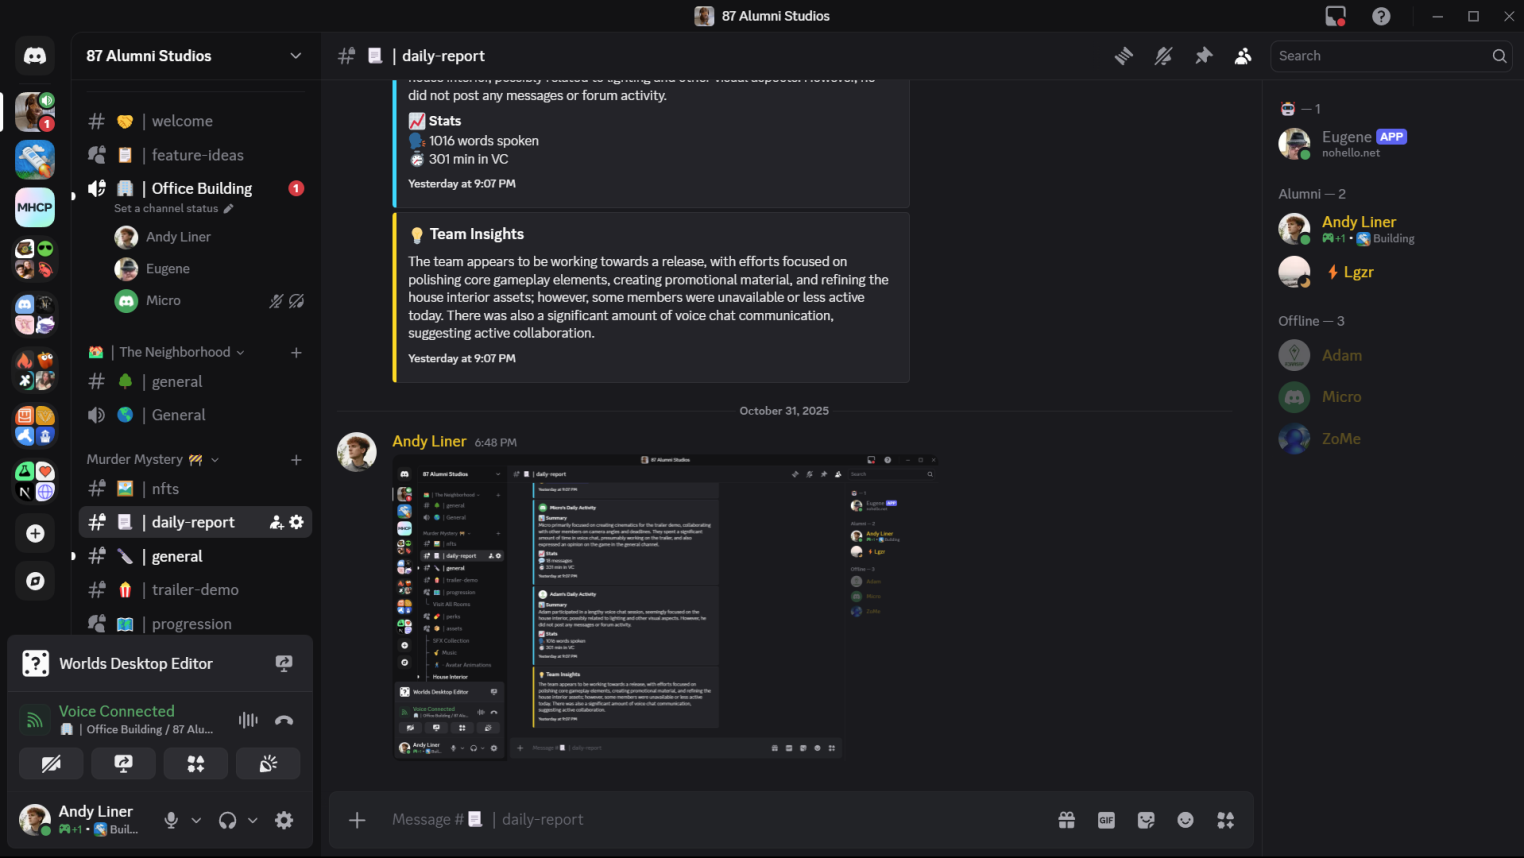This screenshot has width=1524, height=858.
Task: Click Set a channel status
Action: coord(174,208)
